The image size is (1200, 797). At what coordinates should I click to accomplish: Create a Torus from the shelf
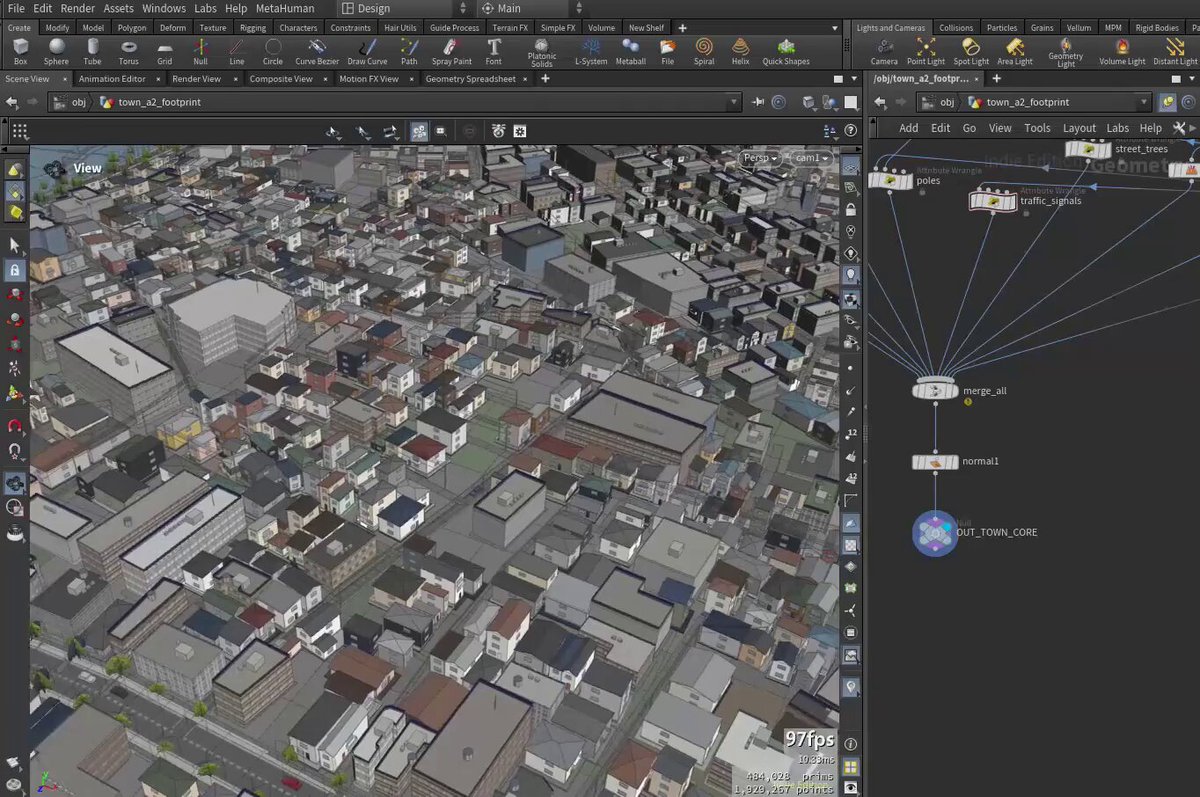128,51
